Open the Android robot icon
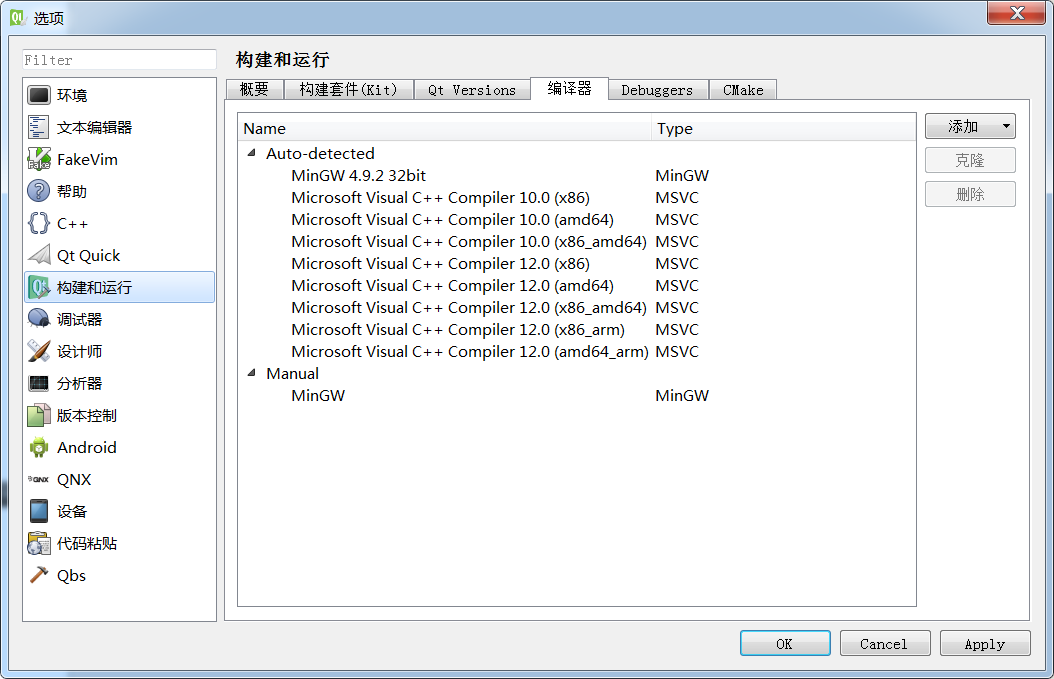 38,447
